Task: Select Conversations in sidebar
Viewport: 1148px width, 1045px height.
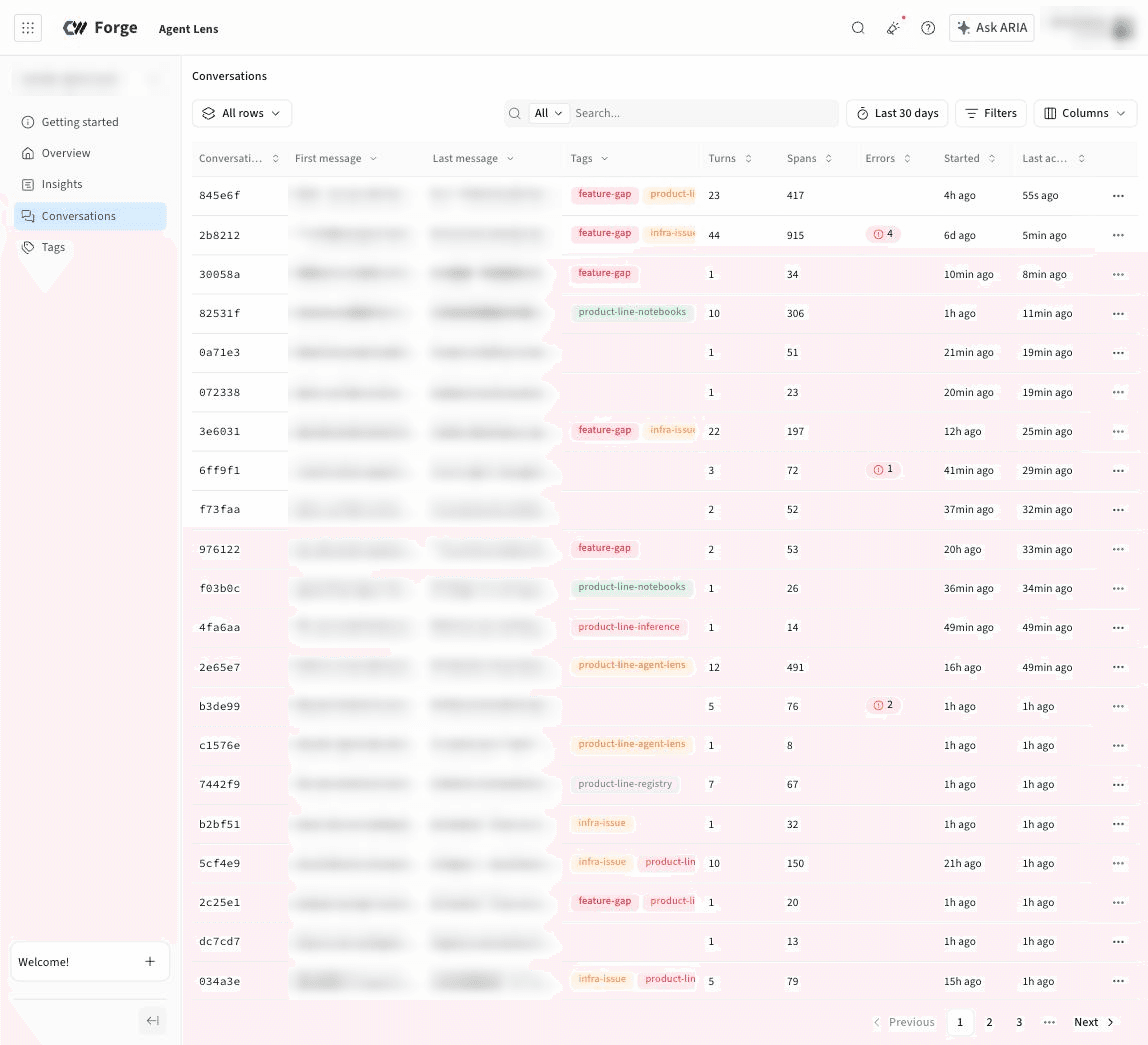Action: tap(90, 216)
